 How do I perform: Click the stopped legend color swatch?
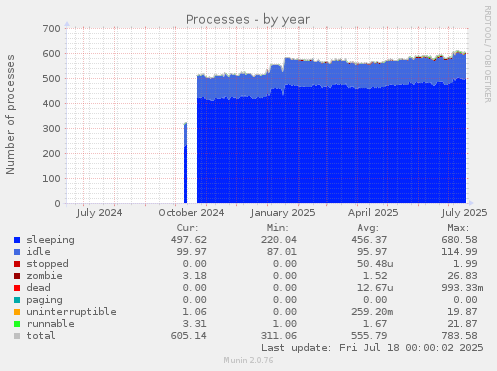point(17,264)
